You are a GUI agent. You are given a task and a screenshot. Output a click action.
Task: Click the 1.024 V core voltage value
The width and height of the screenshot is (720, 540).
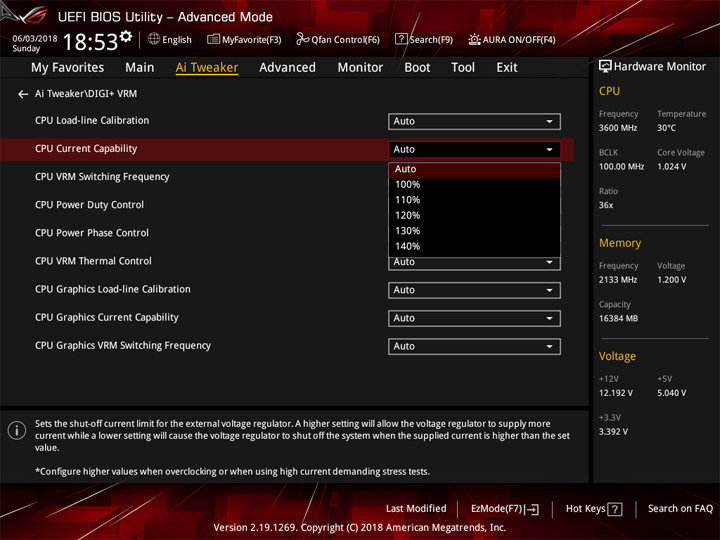click(x=671, y=167)
